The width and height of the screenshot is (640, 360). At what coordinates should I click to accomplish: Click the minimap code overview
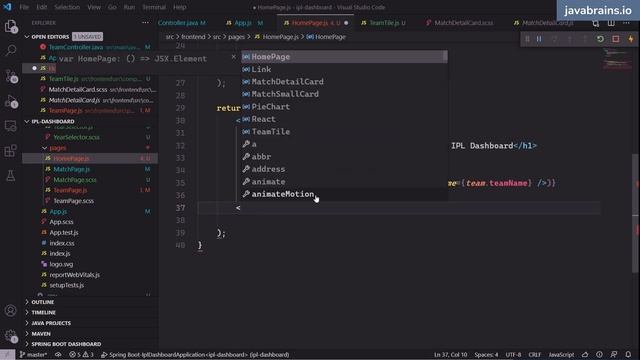coord(616,59)
